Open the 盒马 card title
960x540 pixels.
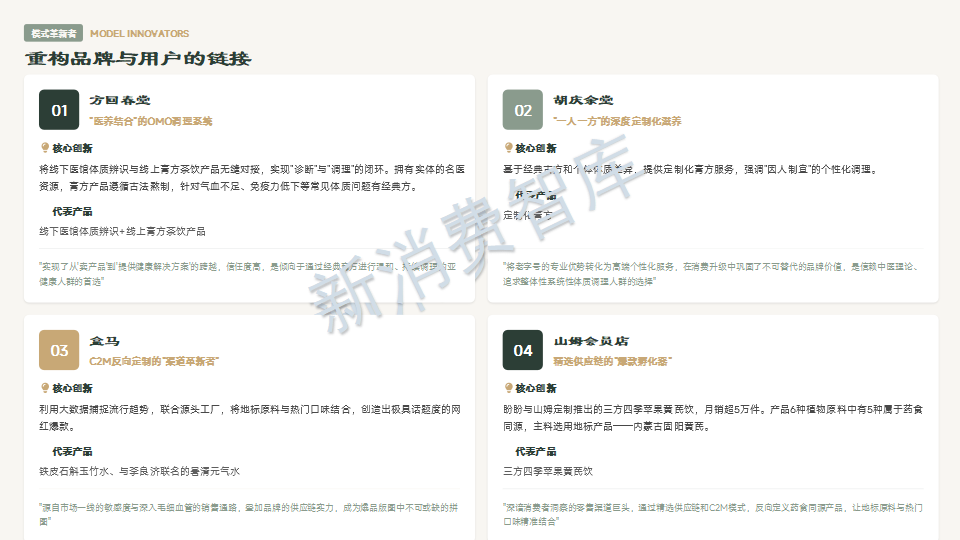click(104, 341)
